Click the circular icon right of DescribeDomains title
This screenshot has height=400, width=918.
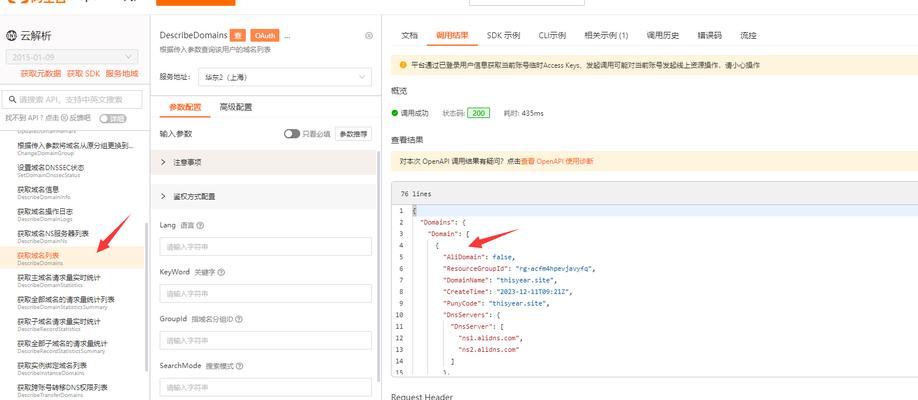(369, 36)
